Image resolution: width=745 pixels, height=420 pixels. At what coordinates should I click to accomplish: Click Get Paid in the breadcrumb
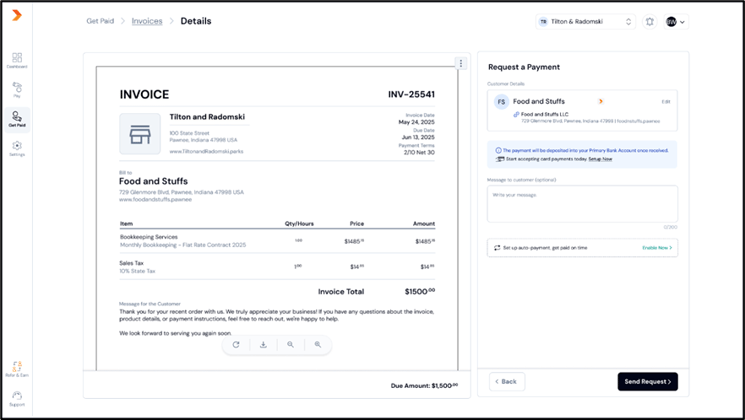99,21
